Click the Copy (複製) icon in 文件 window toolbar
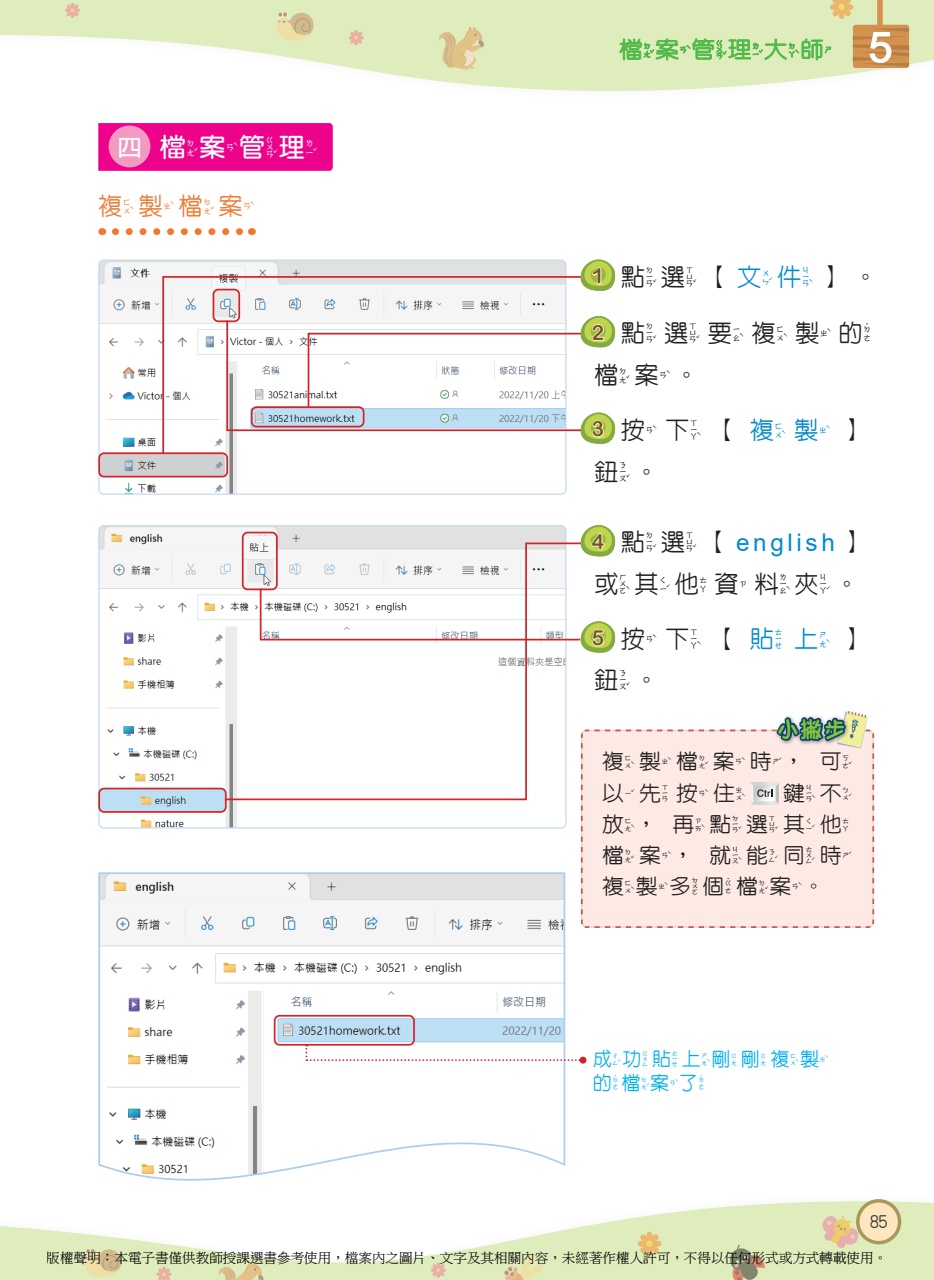Image resolution: width=934 pixels, height=1280 pixels. point(226,305)
